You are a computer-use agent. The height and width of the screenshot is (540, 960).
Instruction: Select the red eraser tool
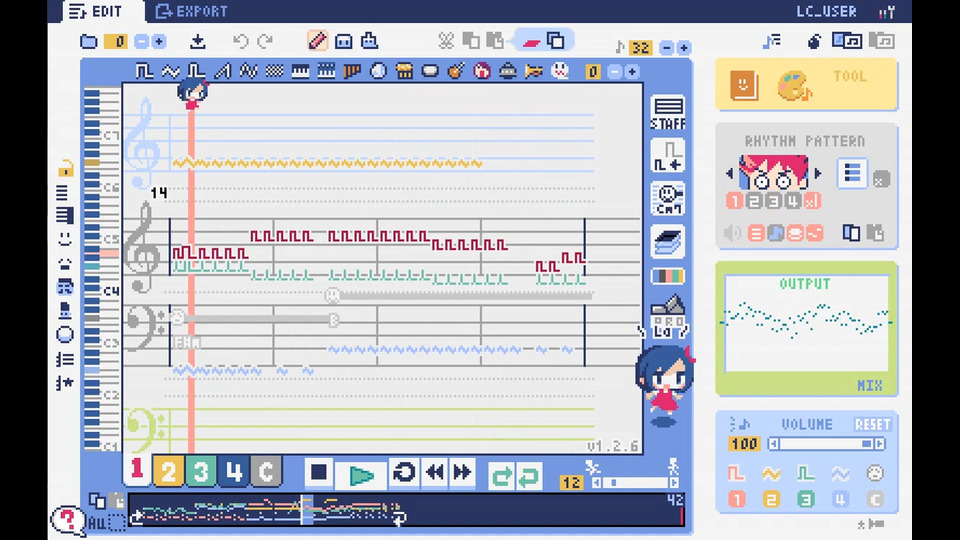531,42
